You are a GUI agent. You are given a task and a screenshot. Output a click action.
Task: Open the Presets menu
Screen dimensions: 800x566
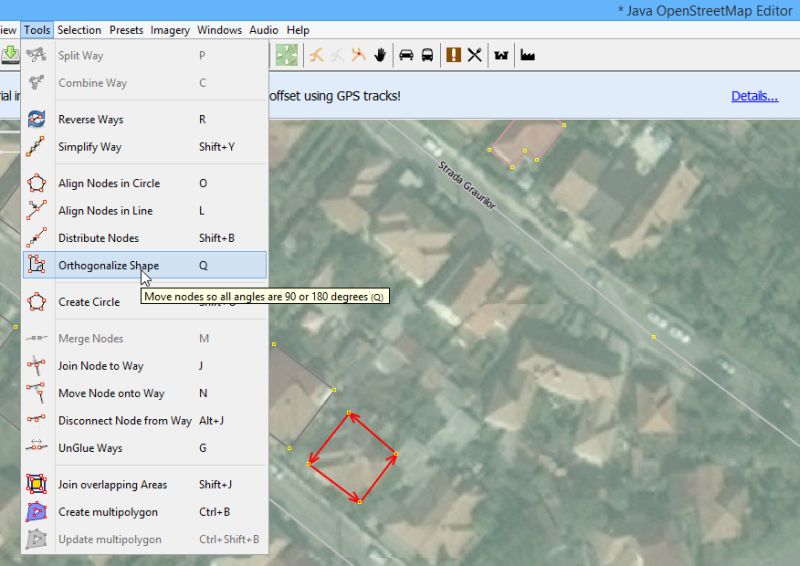click(126, 30)
